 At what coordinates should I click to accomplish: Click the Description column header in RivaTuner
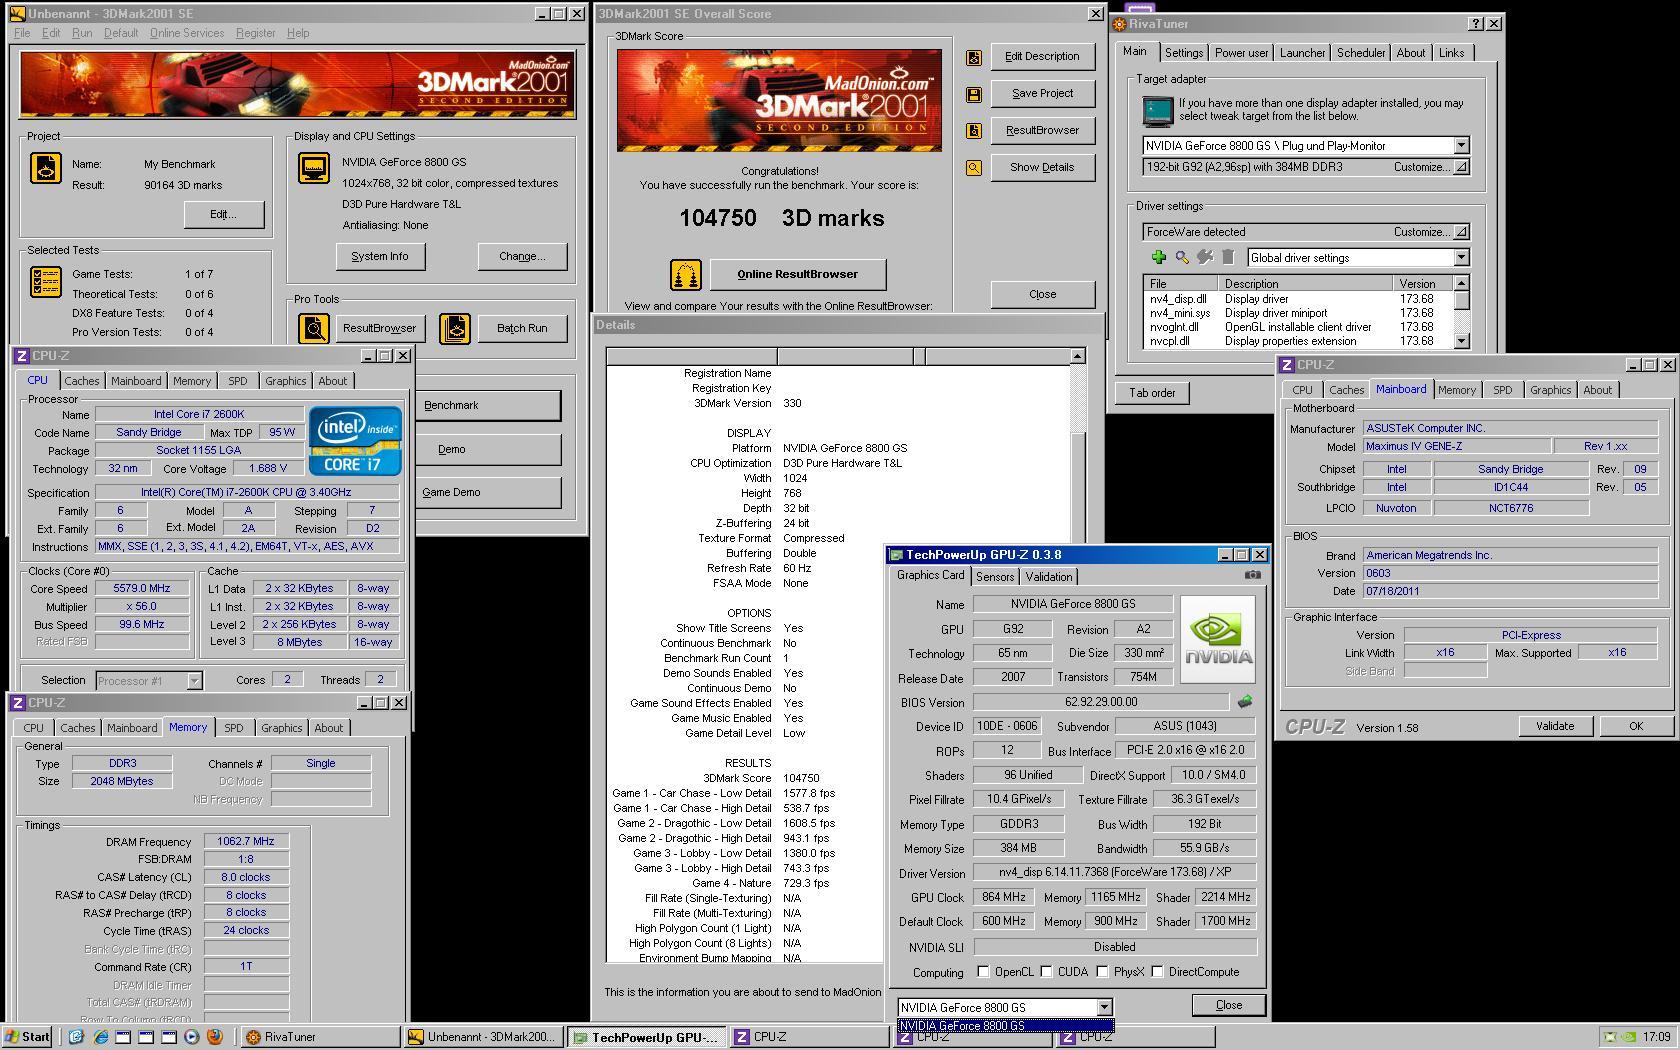1305,284
